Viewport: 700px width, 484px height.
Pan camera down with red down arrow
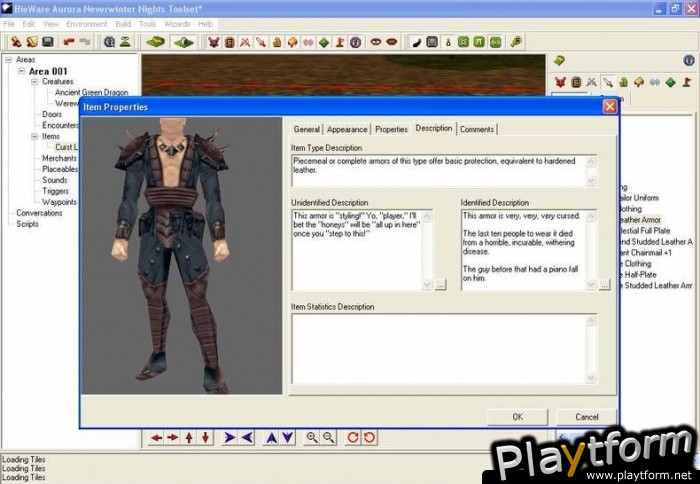[x=205, y=438]
